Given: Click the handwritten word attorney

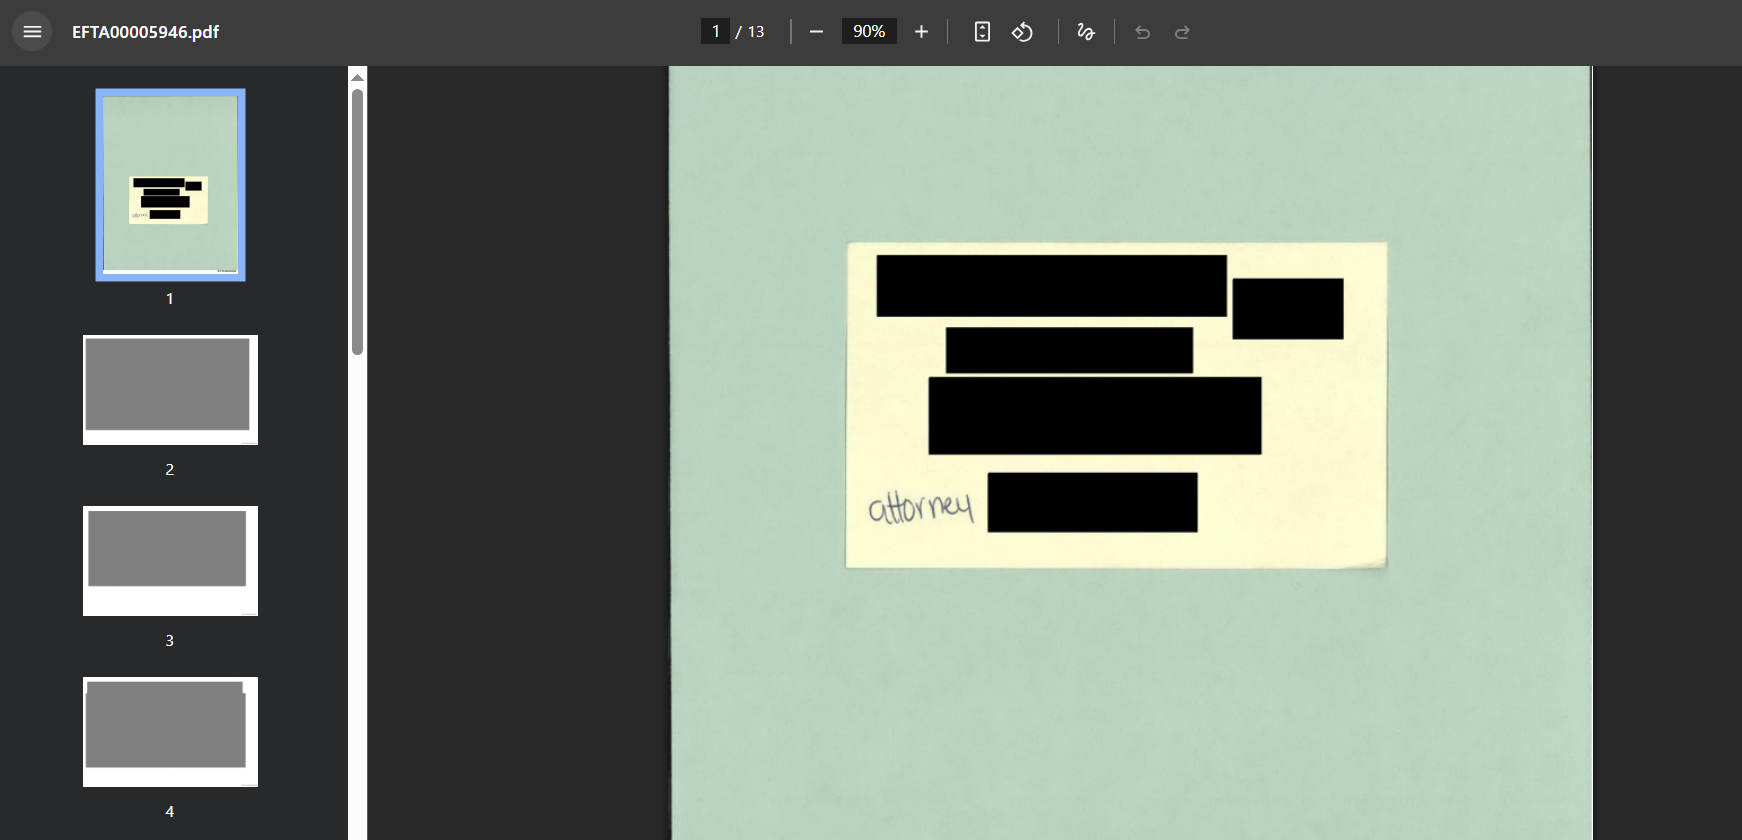Looking at the screenshot, I should point(920,506).
